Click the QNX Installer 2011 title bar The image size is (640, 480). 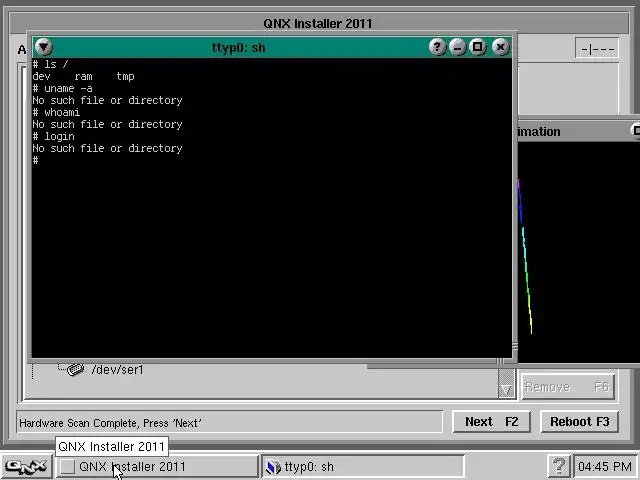click(x=318, y=23)
